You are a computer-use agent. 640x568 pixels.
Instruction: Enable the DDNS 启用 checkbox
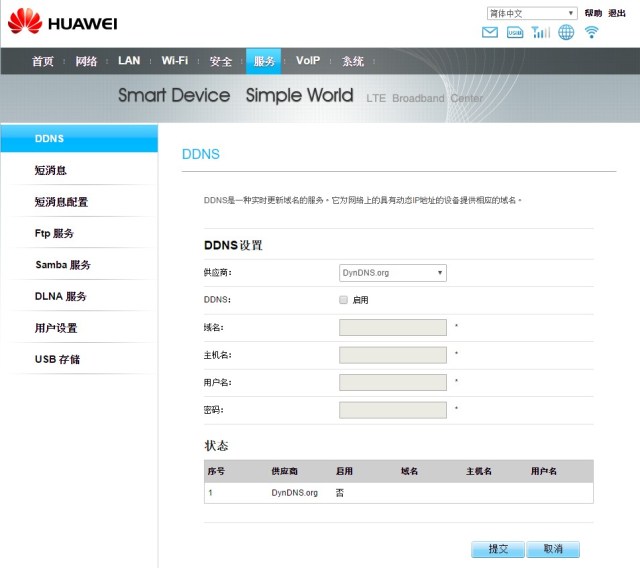point(344,300)
